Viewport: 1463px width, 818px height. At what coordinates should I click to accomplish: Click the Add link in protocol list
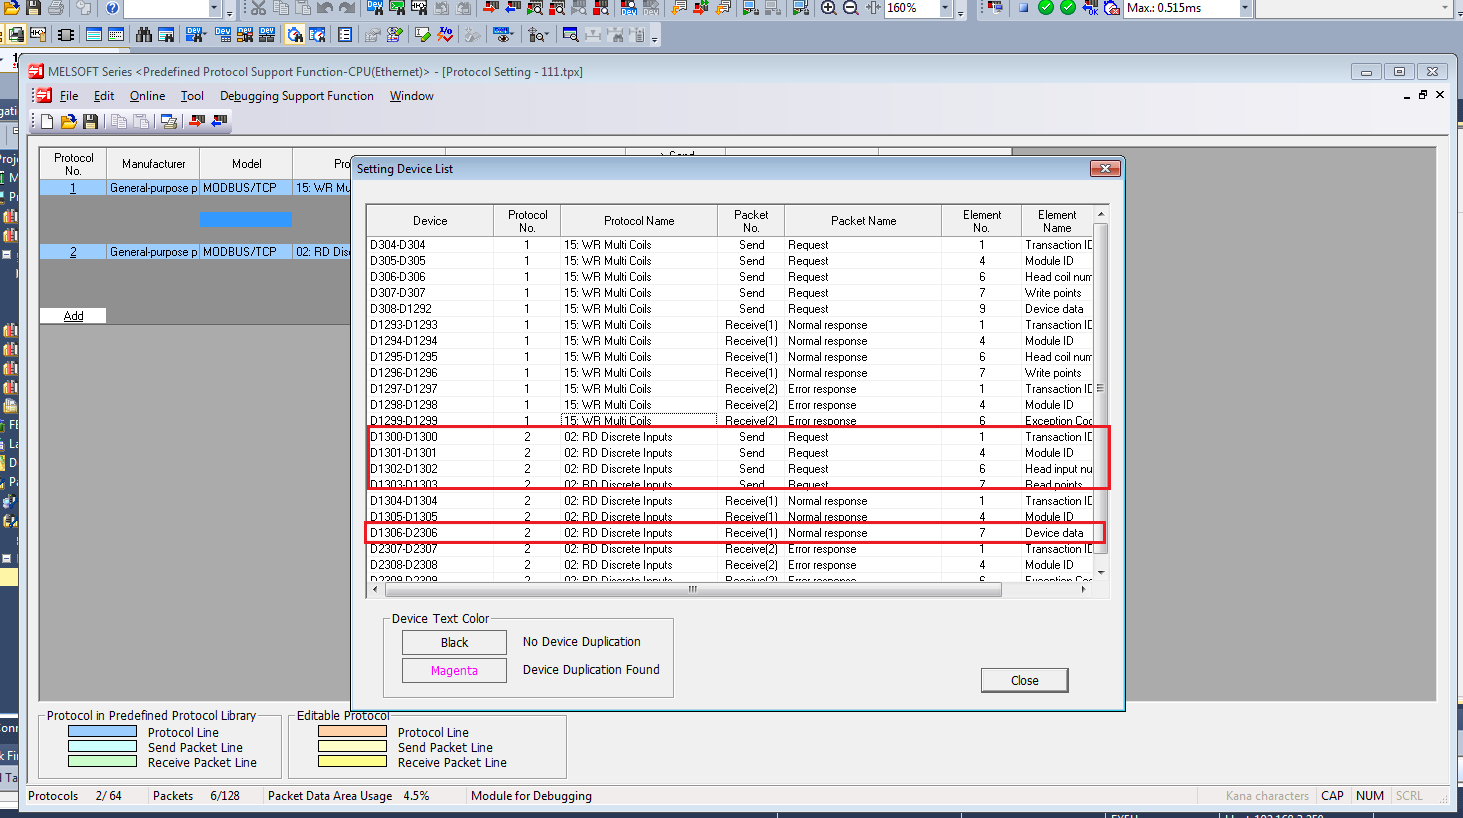[x=73, y=316]
